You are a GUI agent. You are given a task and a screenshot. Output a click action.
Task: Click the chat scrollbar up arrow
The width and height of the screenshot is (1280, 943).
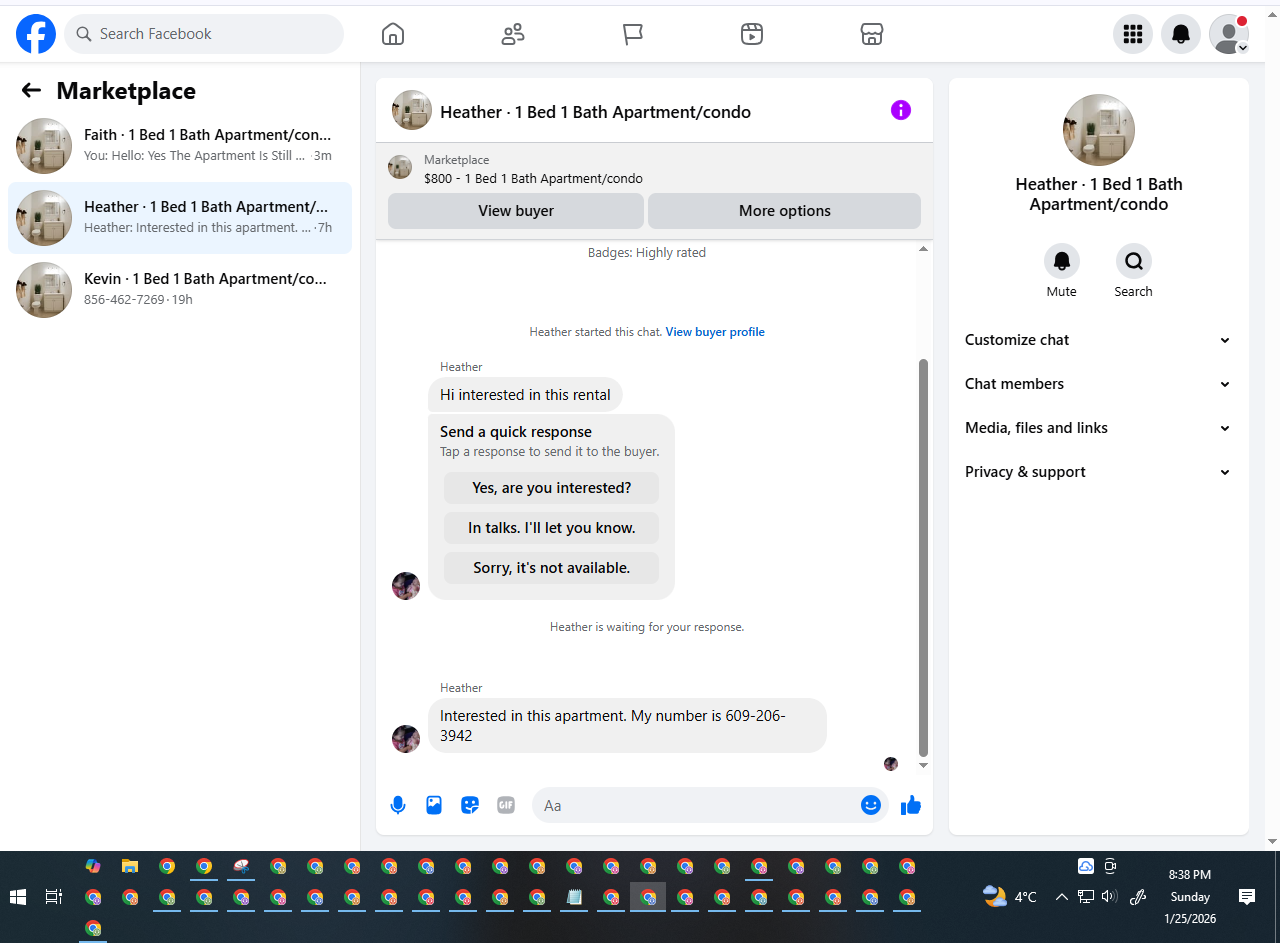923,248
